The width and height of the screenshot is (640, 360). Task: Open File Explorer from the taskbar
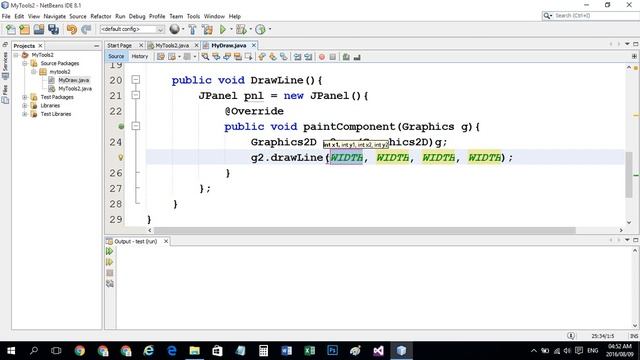195,351
